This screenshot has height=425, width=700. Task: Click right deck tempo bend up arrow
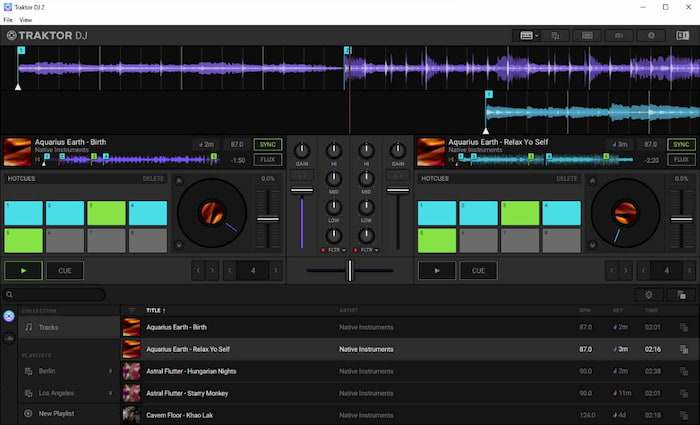(x=592, y=181)
